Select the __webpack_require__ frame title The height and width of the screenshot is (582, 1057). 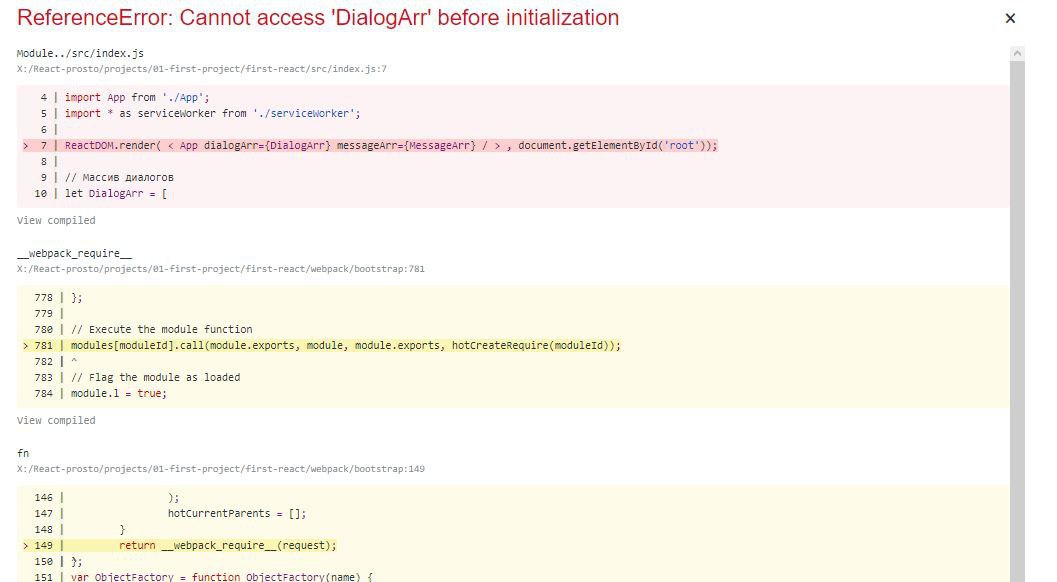pos(74,253)
